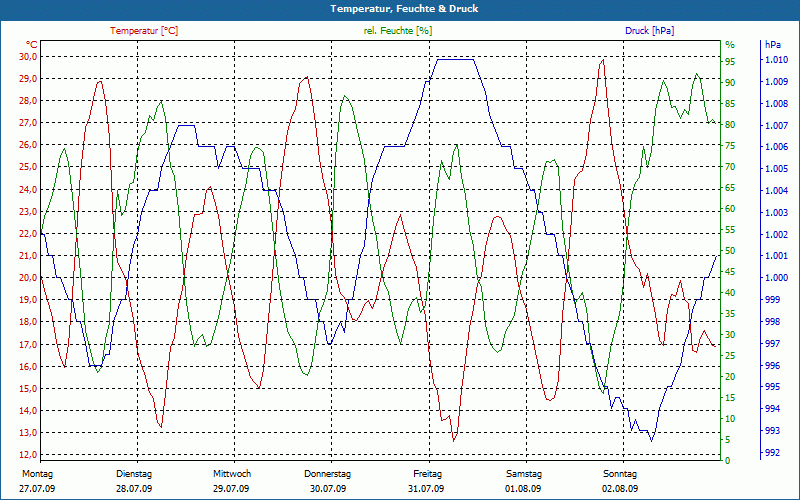Click the '993' pressure axis value
This screenshot has height=500, width=800.
click(771, 431)
